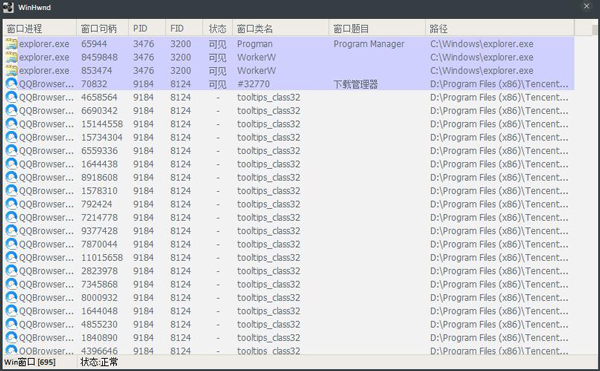Click QQBrowser icon for handle 11015658
The width and height of the screenshot is (600, 371).
click(11, 257)
